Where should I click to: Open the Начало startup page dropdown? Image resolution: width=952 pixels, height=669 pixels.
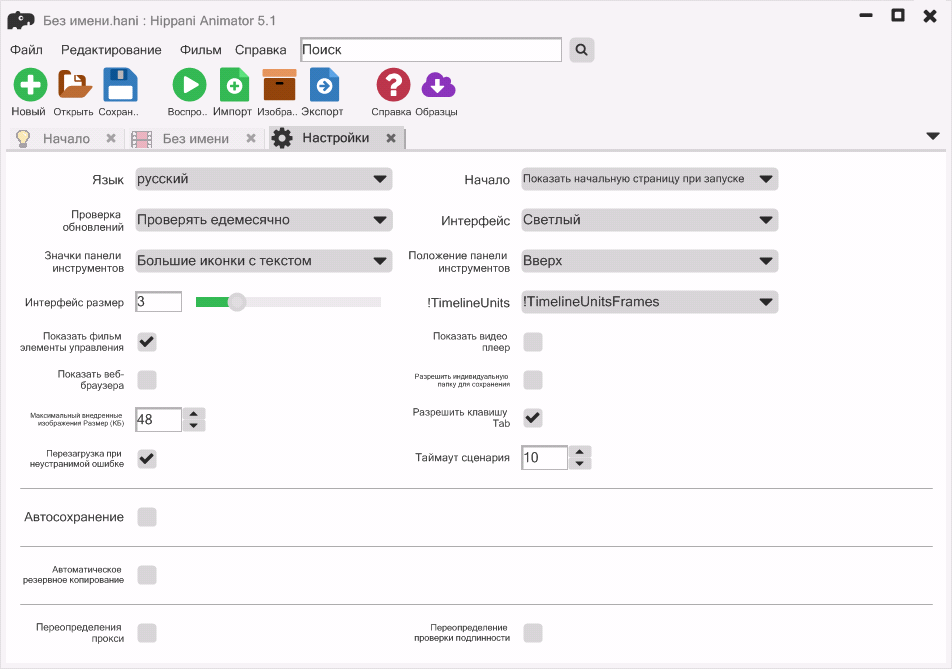(x=650, y=179)
